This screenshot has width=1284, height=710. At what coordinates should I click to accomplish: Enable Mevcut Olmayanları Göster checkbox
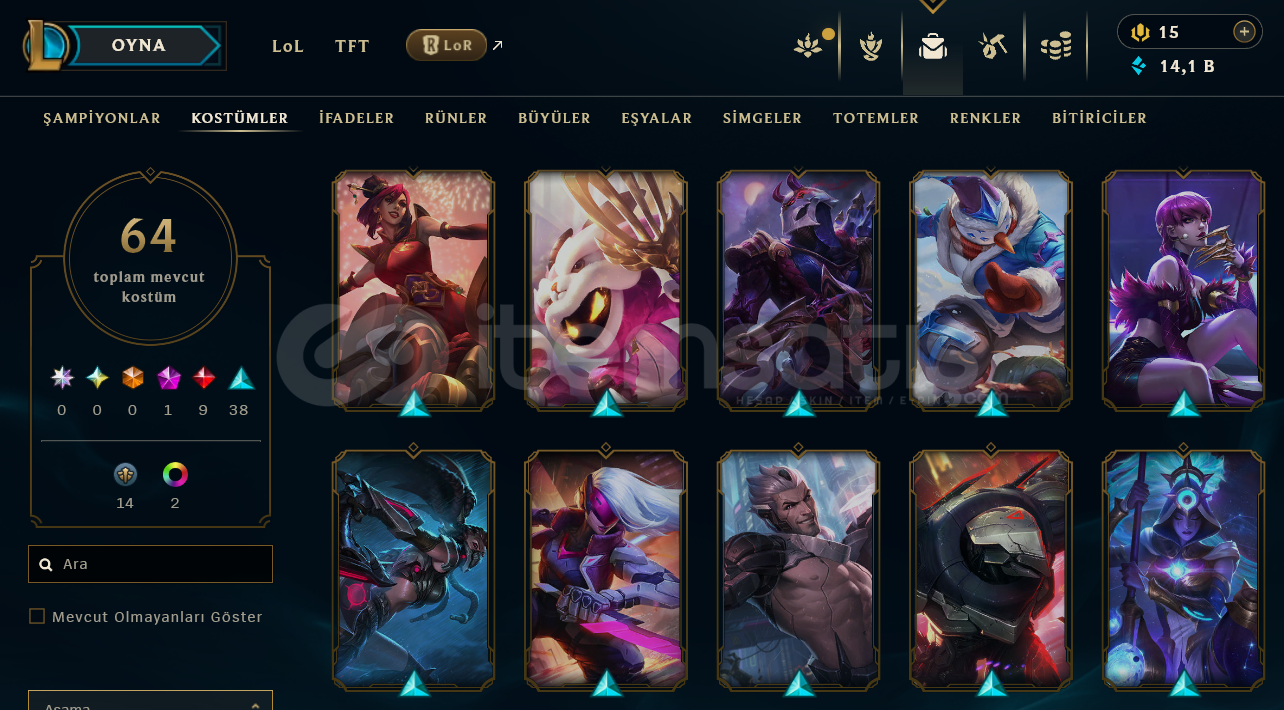coord(37,616)
